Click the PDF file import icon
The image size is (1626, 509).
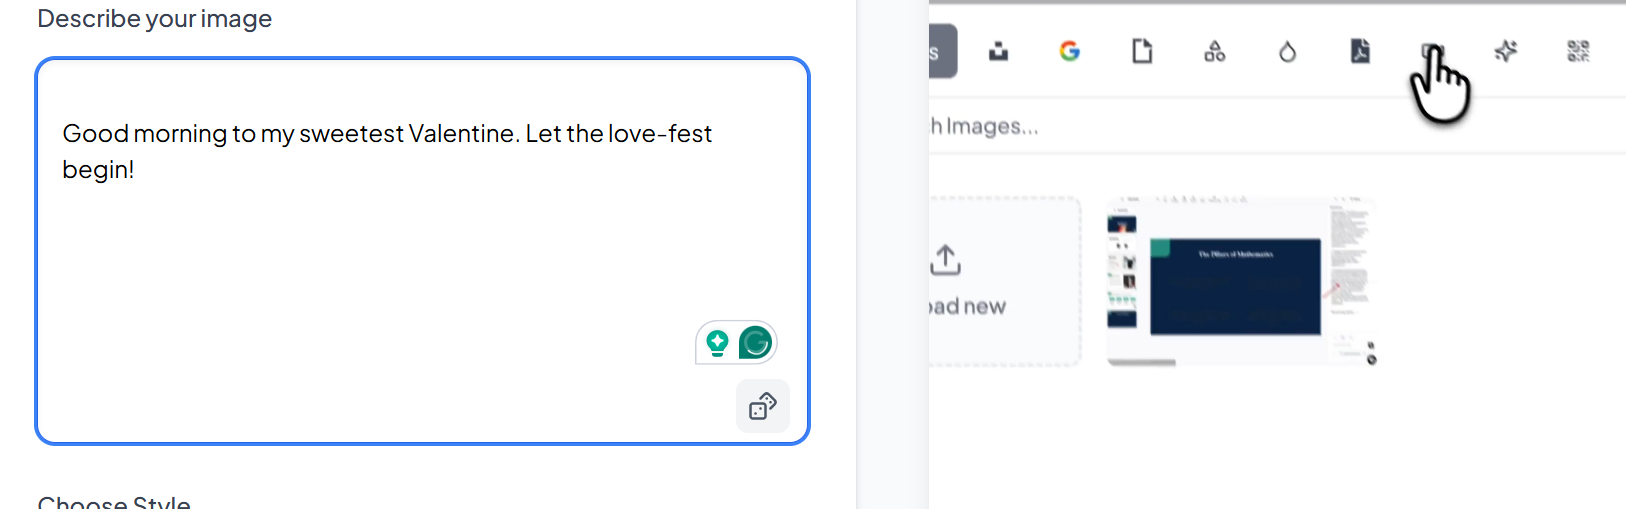click(1360, 51)
